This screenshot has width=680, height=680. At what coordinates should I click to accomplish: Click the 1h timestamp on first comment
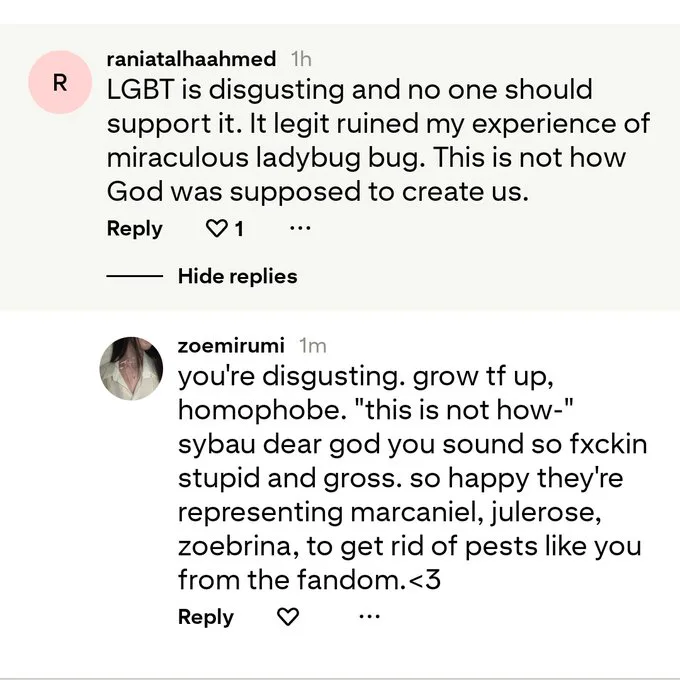(x=301, y=59)
